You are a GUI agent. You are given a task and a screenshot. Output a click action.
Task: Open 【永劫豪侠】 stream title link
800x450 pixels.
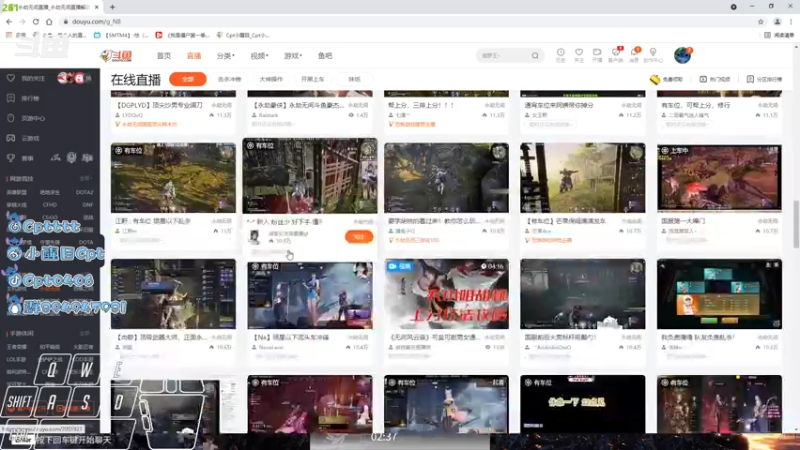[x=298, y=105]
